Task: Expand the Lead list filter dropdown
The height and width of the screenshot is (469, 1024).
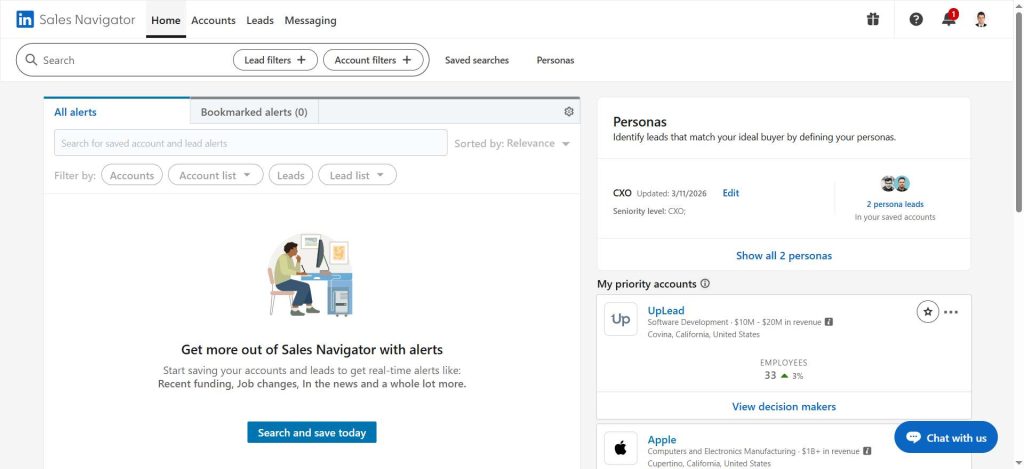Action: click(357, 175)
